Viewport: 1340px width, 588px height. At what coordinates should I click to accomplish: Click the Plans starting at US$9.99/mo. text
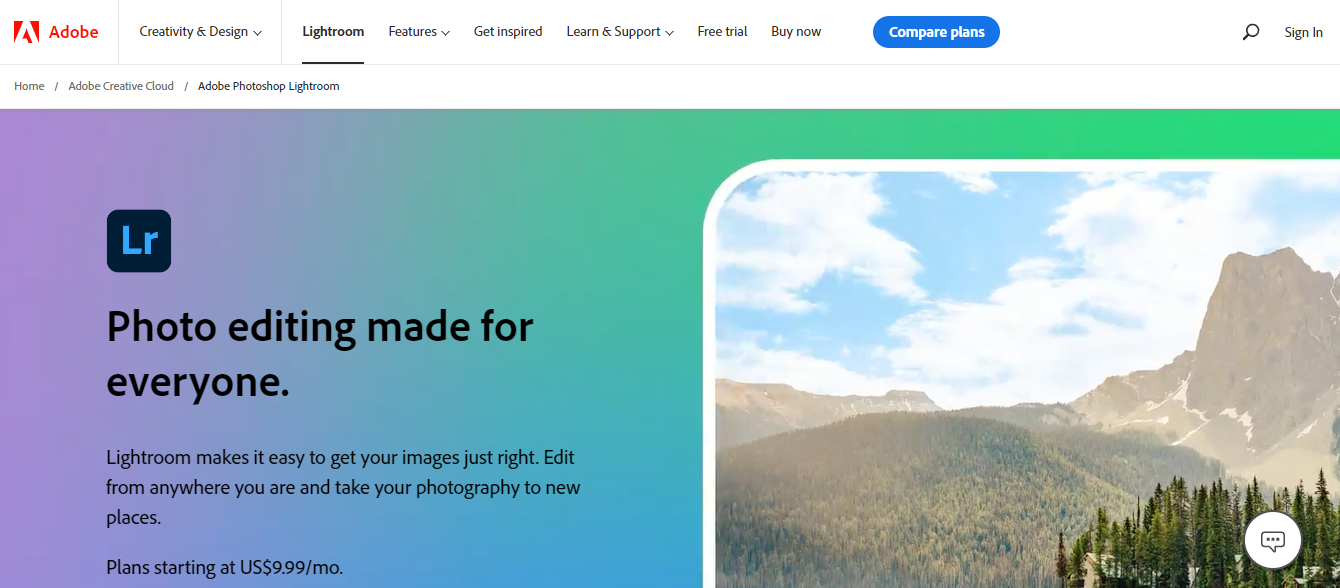click(x=225, y=567)
